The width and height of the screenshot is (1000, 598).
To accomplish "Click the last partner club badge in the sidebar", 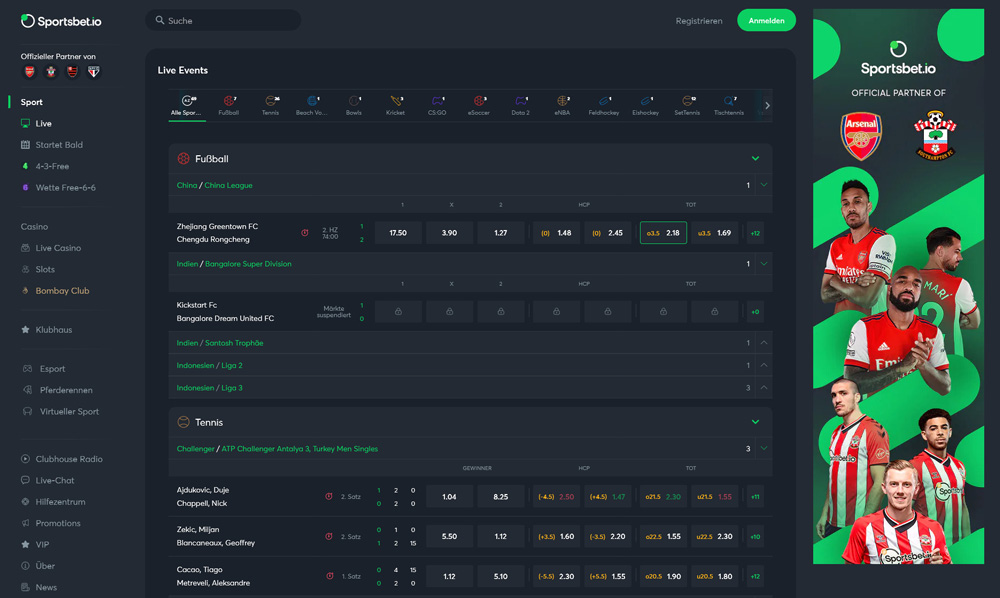I will 94,71.
